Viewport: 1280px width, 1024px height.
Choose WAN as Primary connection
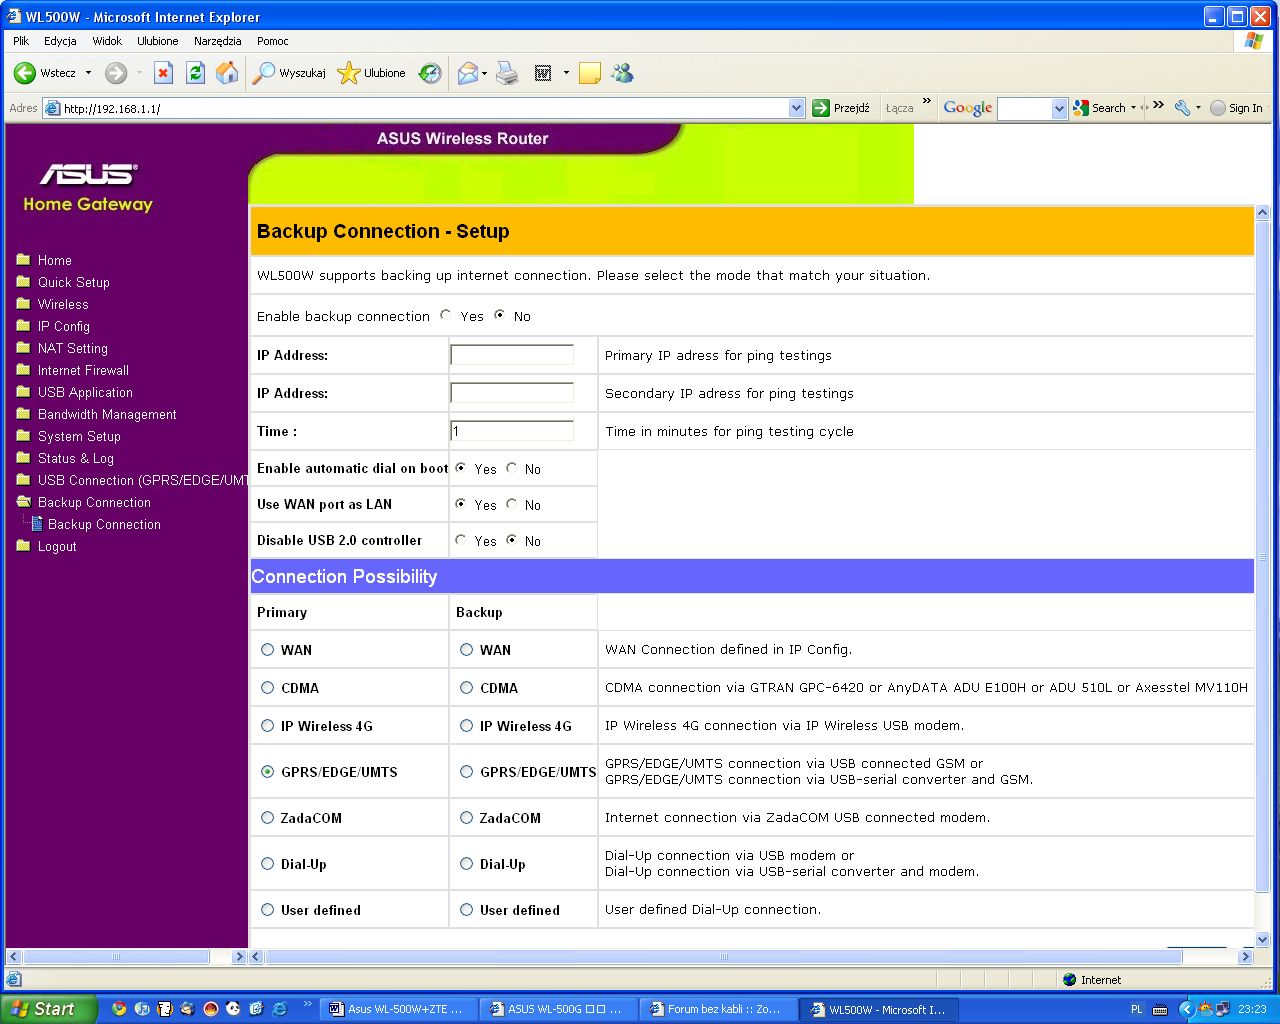[x=267, y=650]
